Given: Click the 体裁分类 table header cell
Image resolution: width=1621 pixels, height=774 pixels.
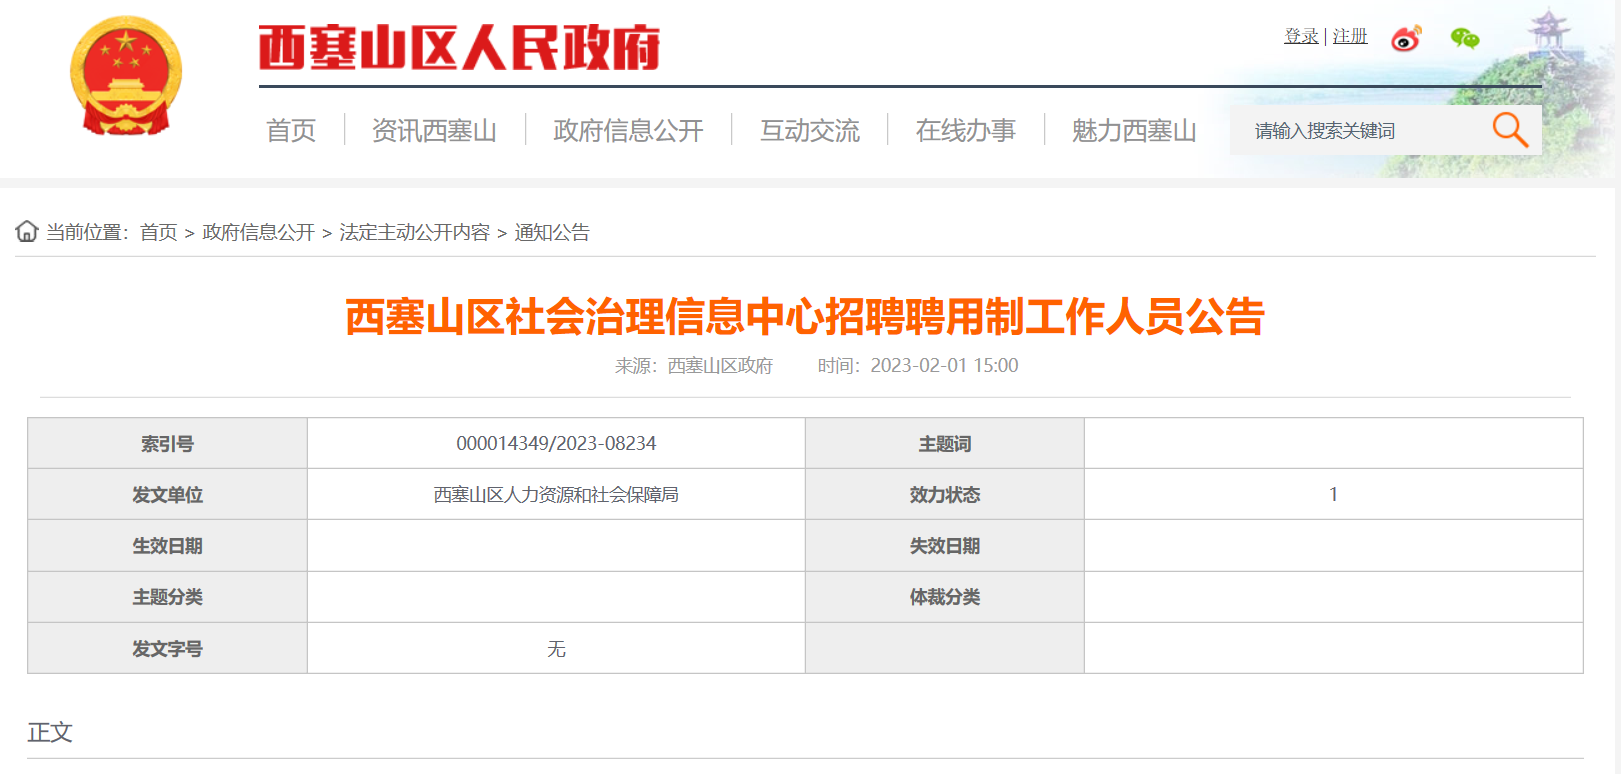Looking at the screenshot, I should (944, 597).
